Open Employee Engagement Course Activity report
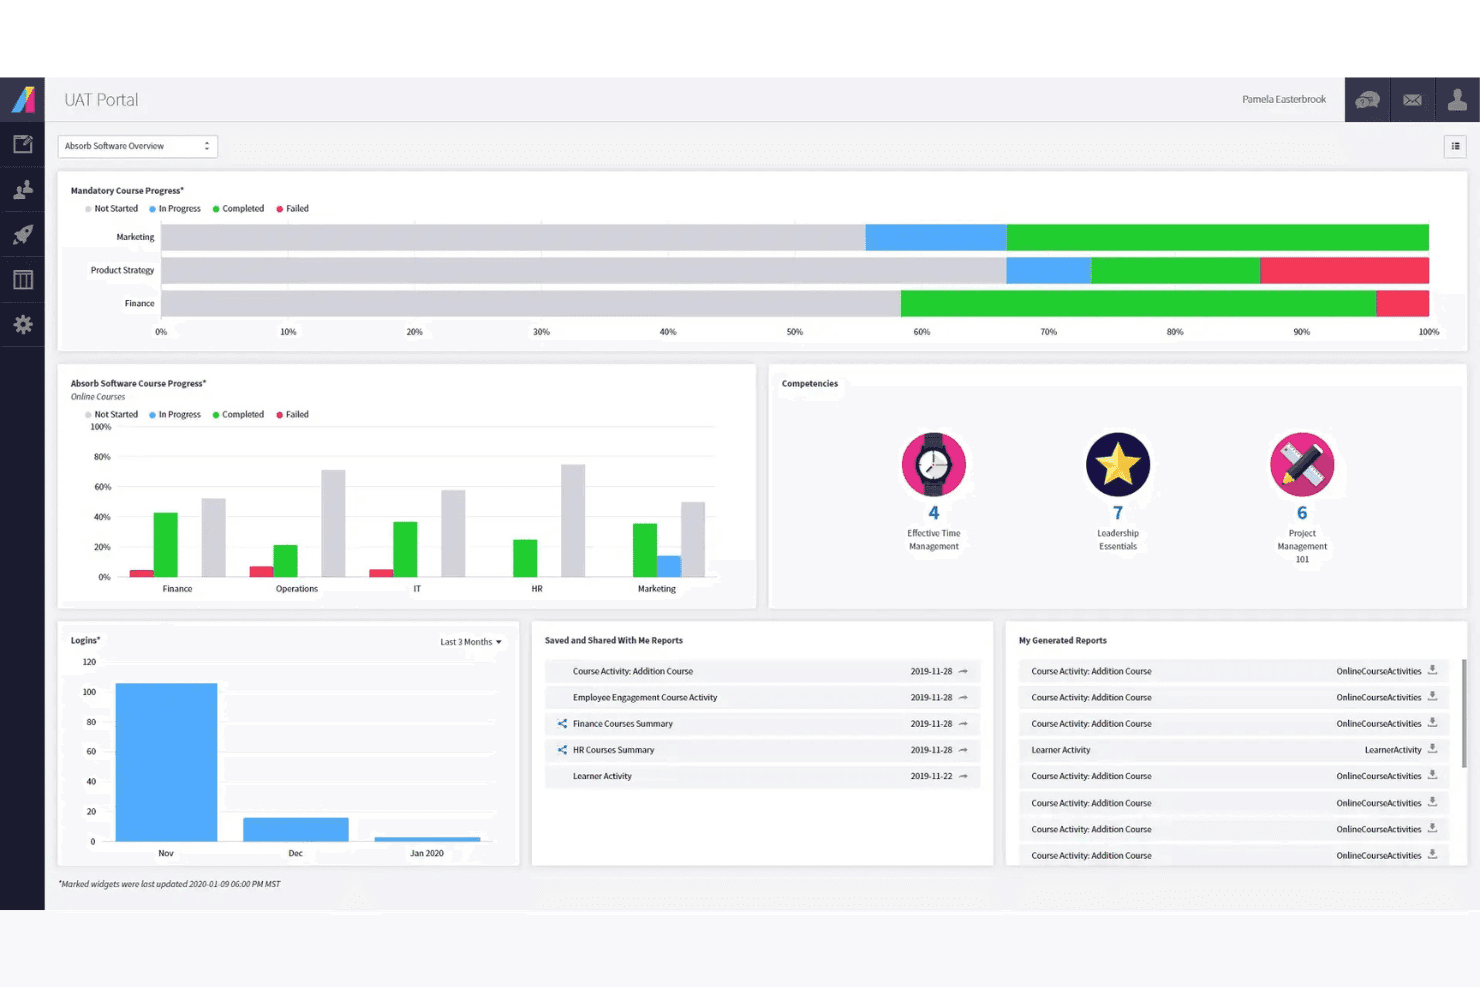The width and height of the screenshot is (1480, 987). coord(645,698)
